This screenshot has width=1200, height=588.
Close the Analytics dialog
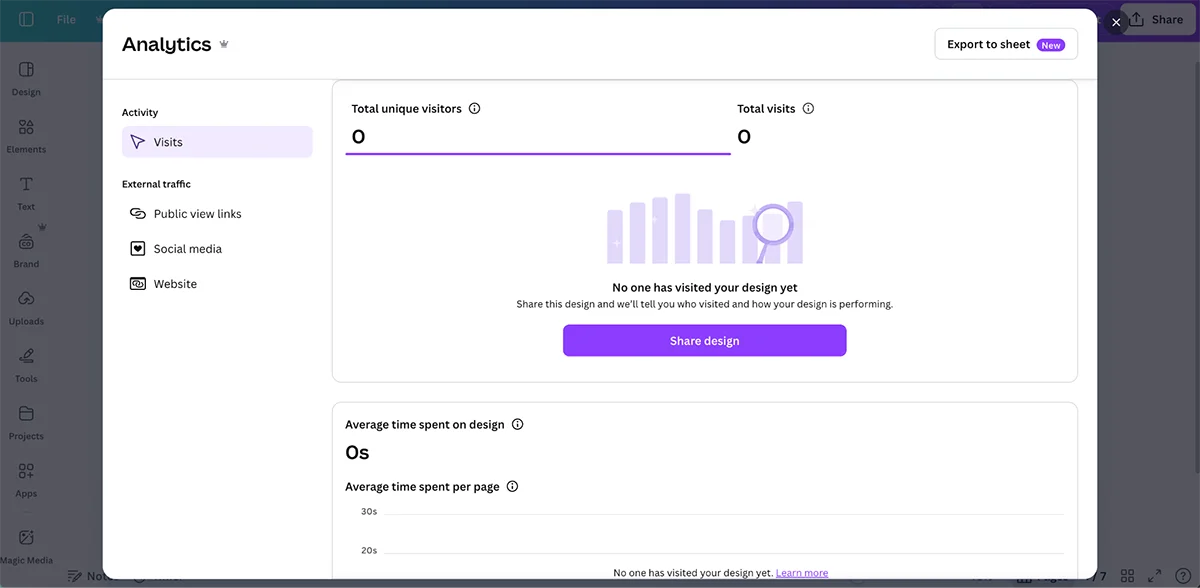point(1116,22)
